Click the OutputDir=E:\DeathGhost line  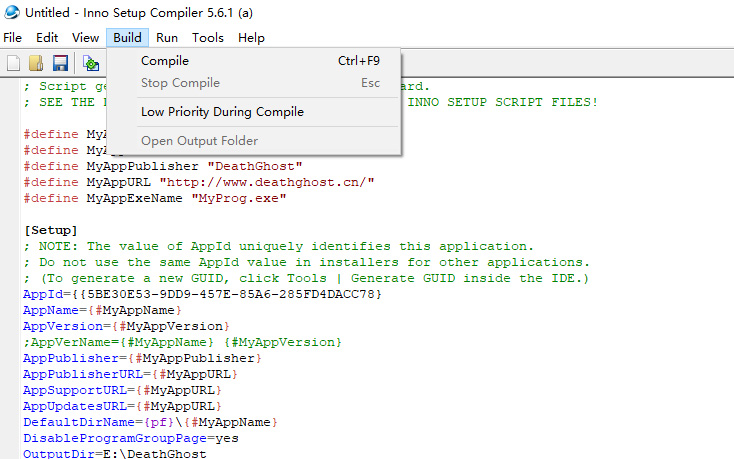(115, 453)
